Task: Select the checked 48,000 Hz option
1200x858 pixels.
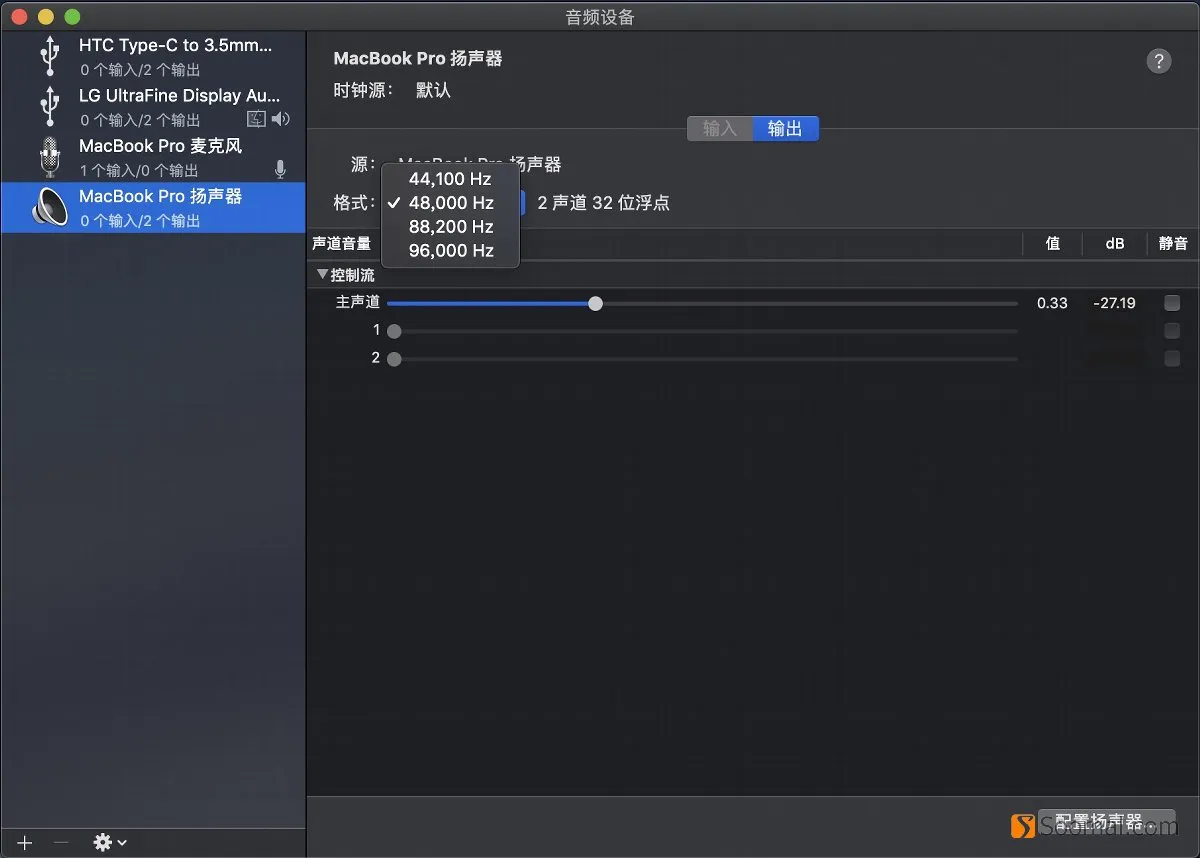Action: (x=451, y=203)
